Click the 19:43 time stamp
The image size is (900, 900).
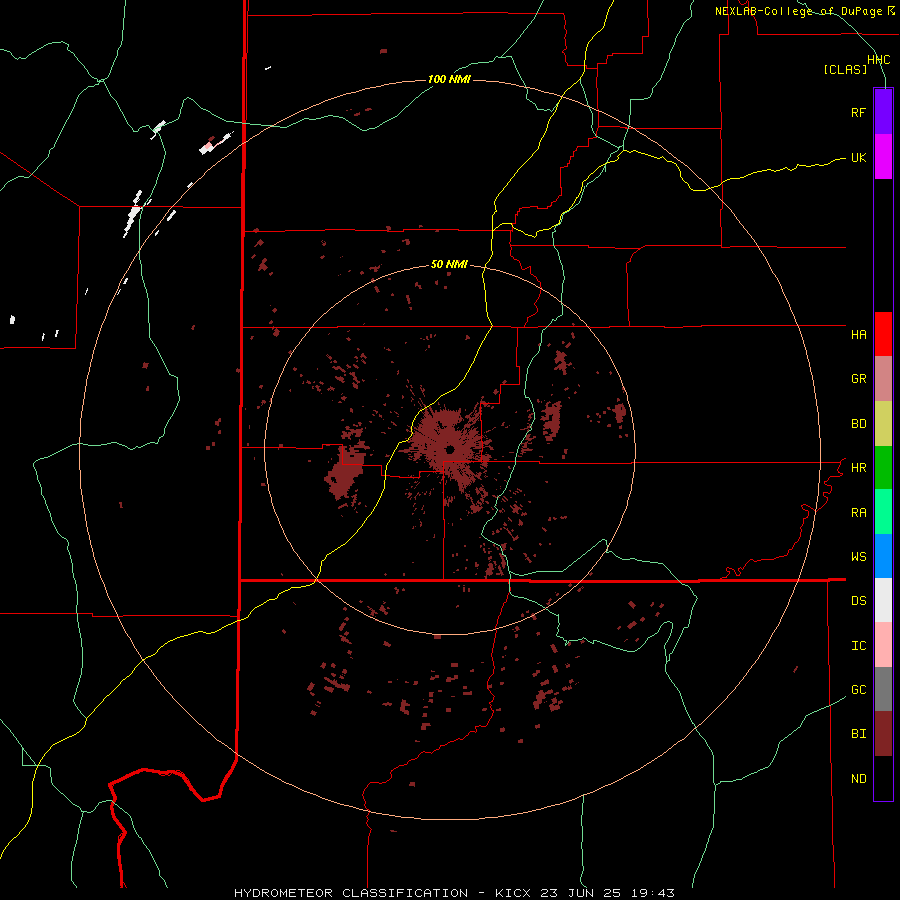point(653,893)
